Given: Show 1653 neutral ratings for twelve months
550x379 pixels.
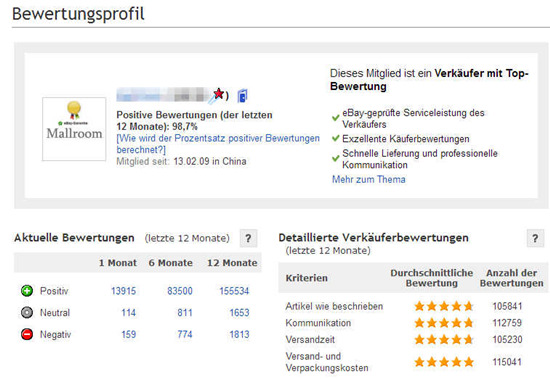Looking at the screenshot, I should coord(239,313).
